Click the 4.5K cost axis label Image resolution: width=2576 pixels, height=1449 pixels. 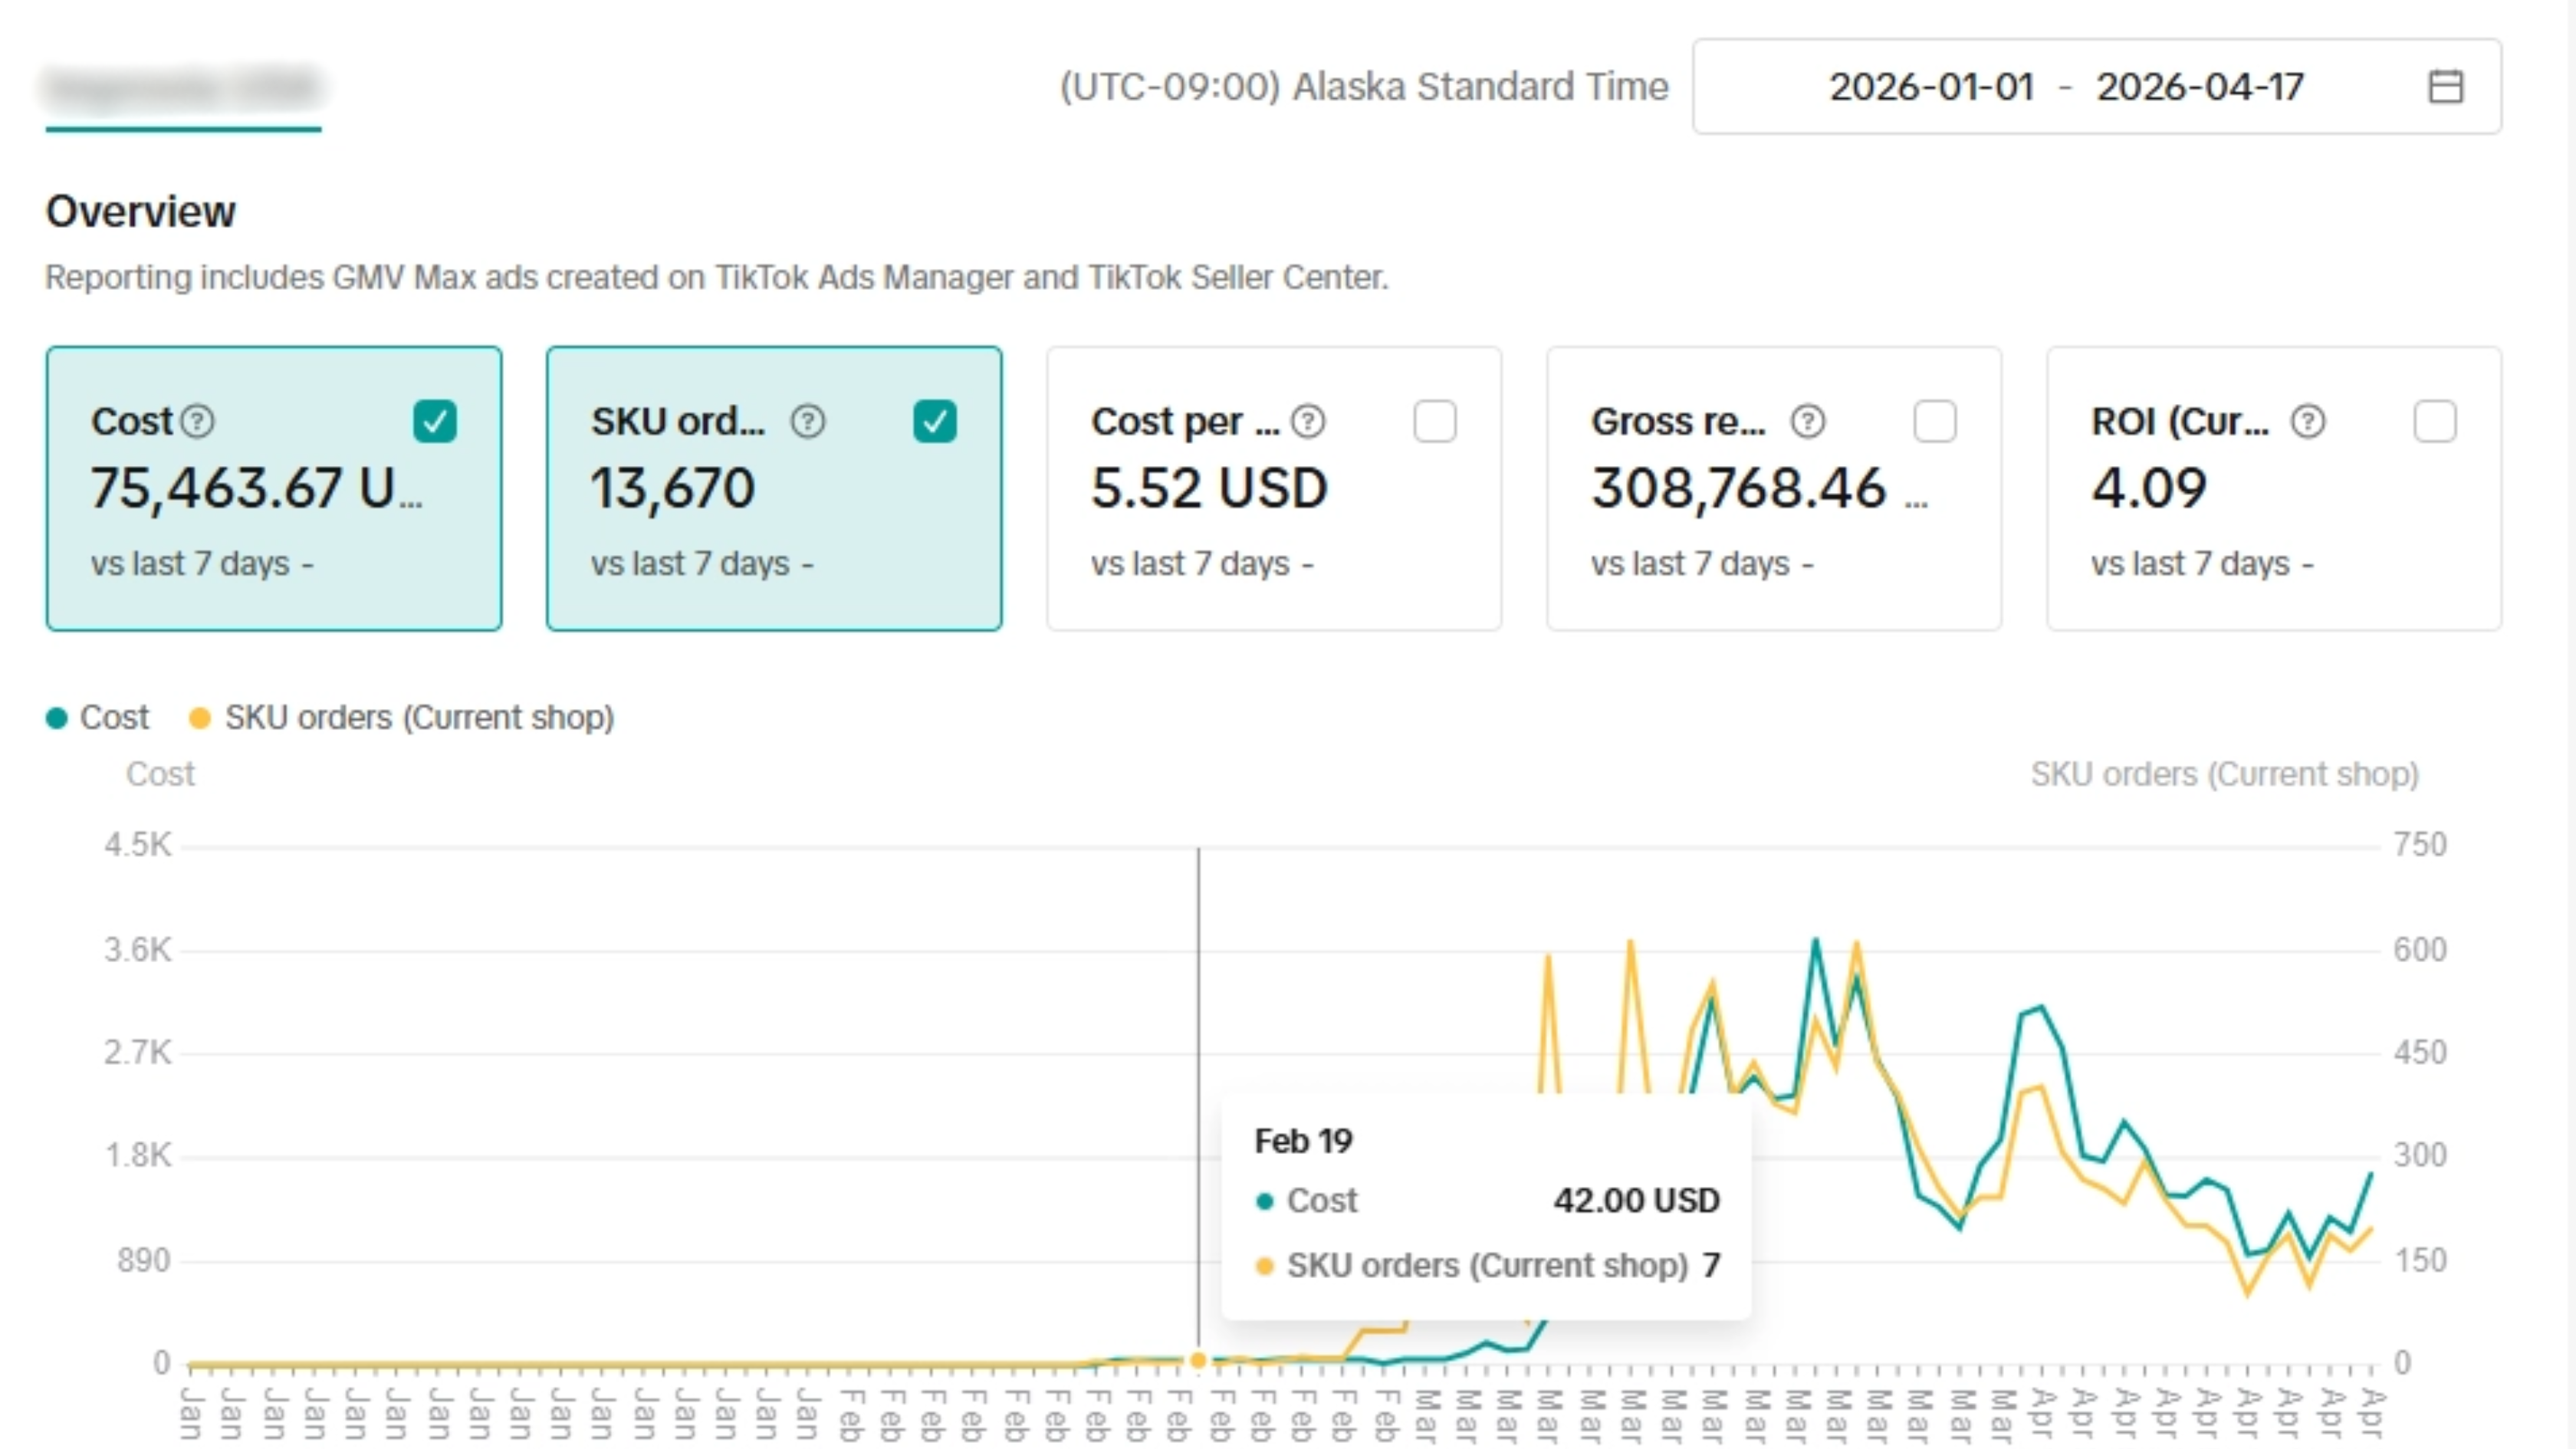click(138, 845)
